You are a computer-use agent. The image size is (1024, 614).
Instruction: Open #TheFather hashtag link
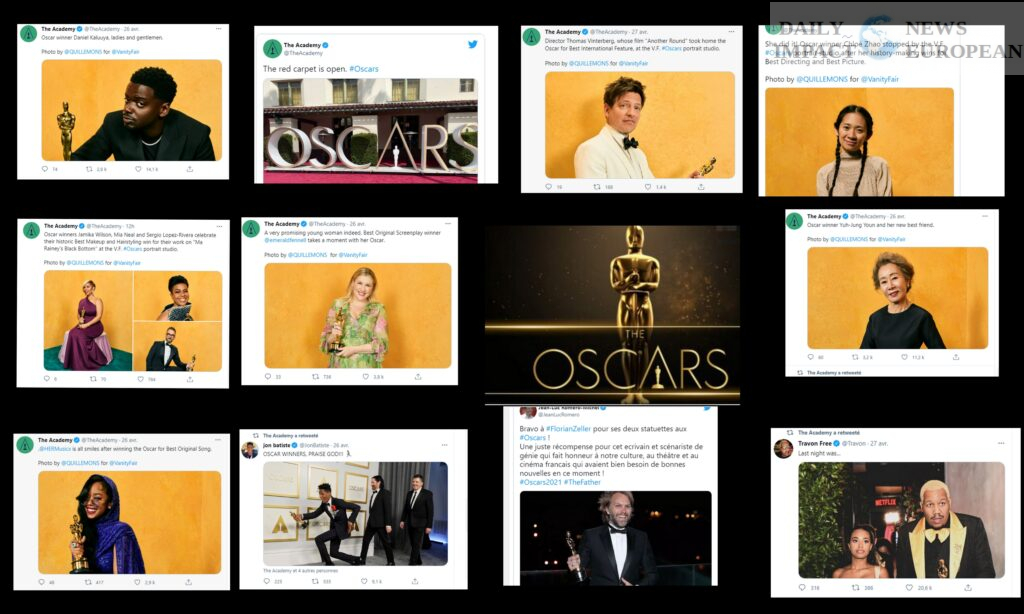[582, 482]
